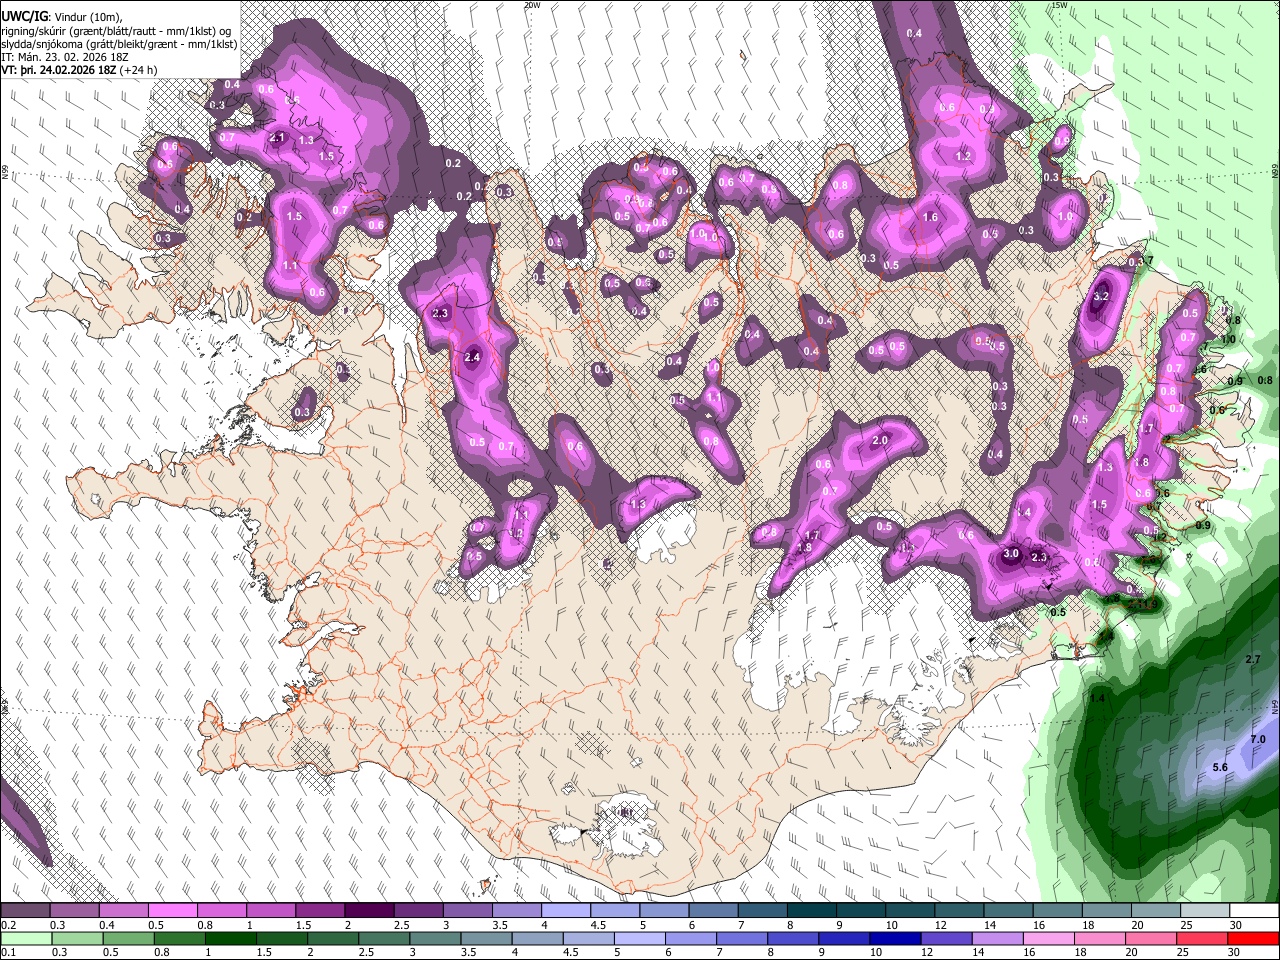Pick top-row legend swatch between 0.5 and 0.8
This screenshot has height=960, width=1280.
click(172, 910)
